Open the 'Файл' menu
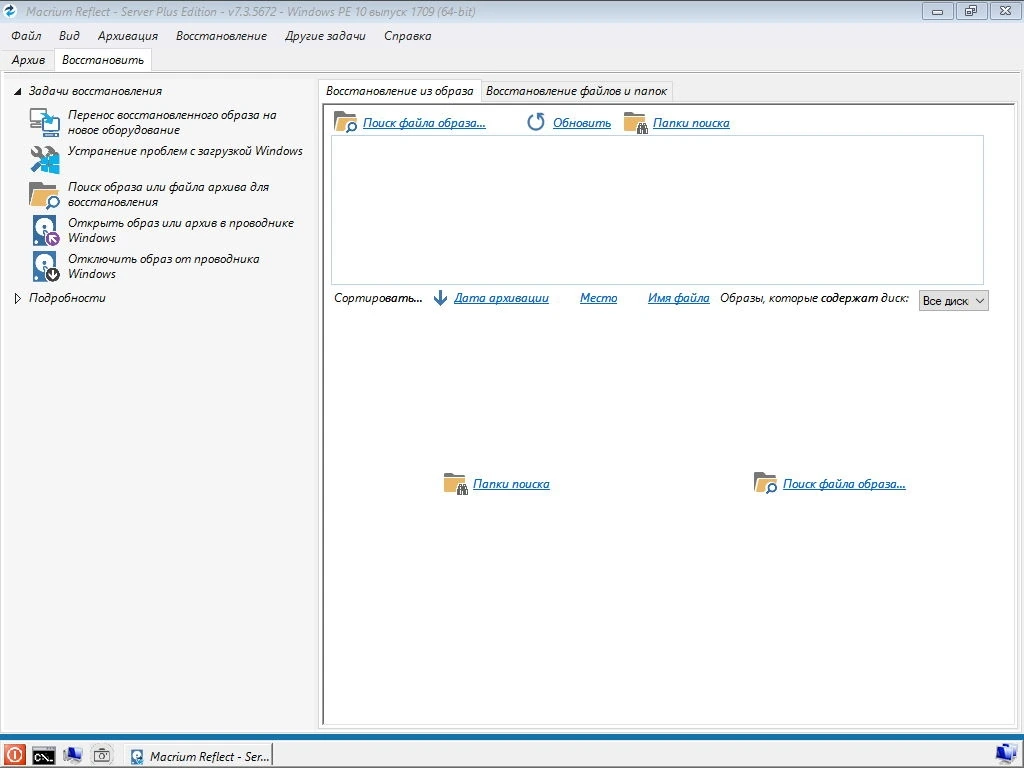 pyautogui.click(x=26, y=36)
